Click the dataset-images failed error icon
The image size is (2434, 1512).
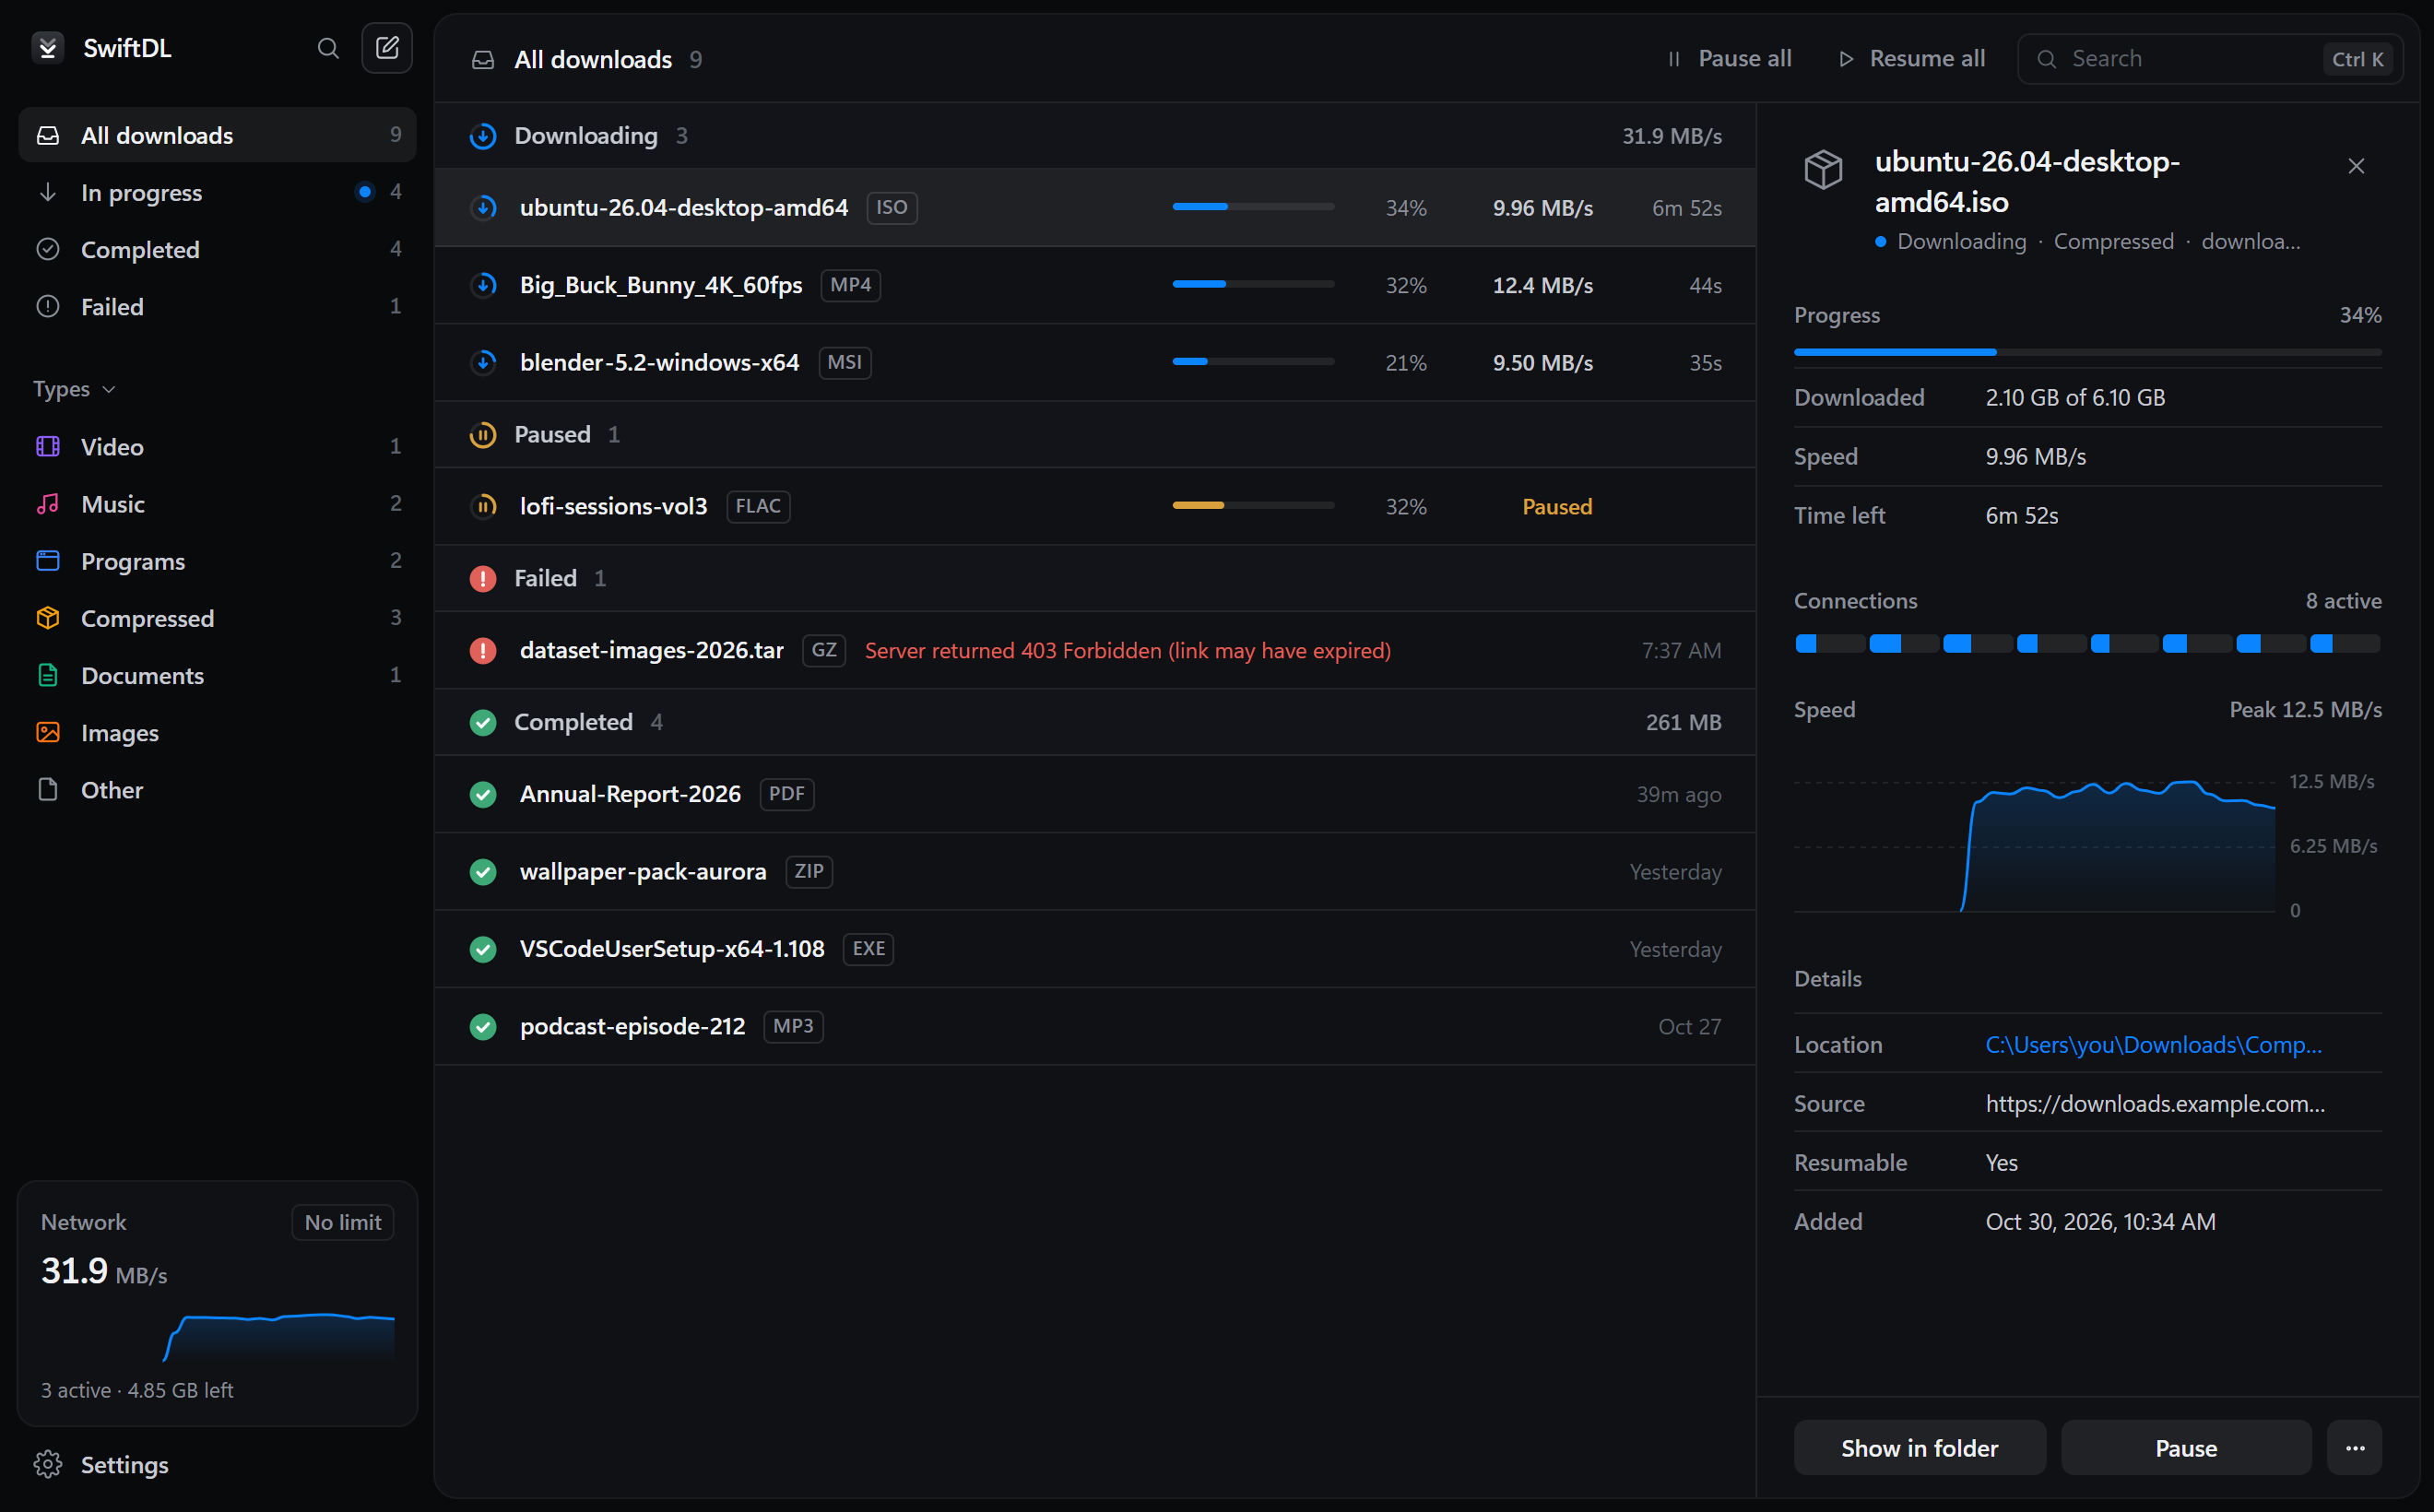pyautogui.click(x=483, y=650)
